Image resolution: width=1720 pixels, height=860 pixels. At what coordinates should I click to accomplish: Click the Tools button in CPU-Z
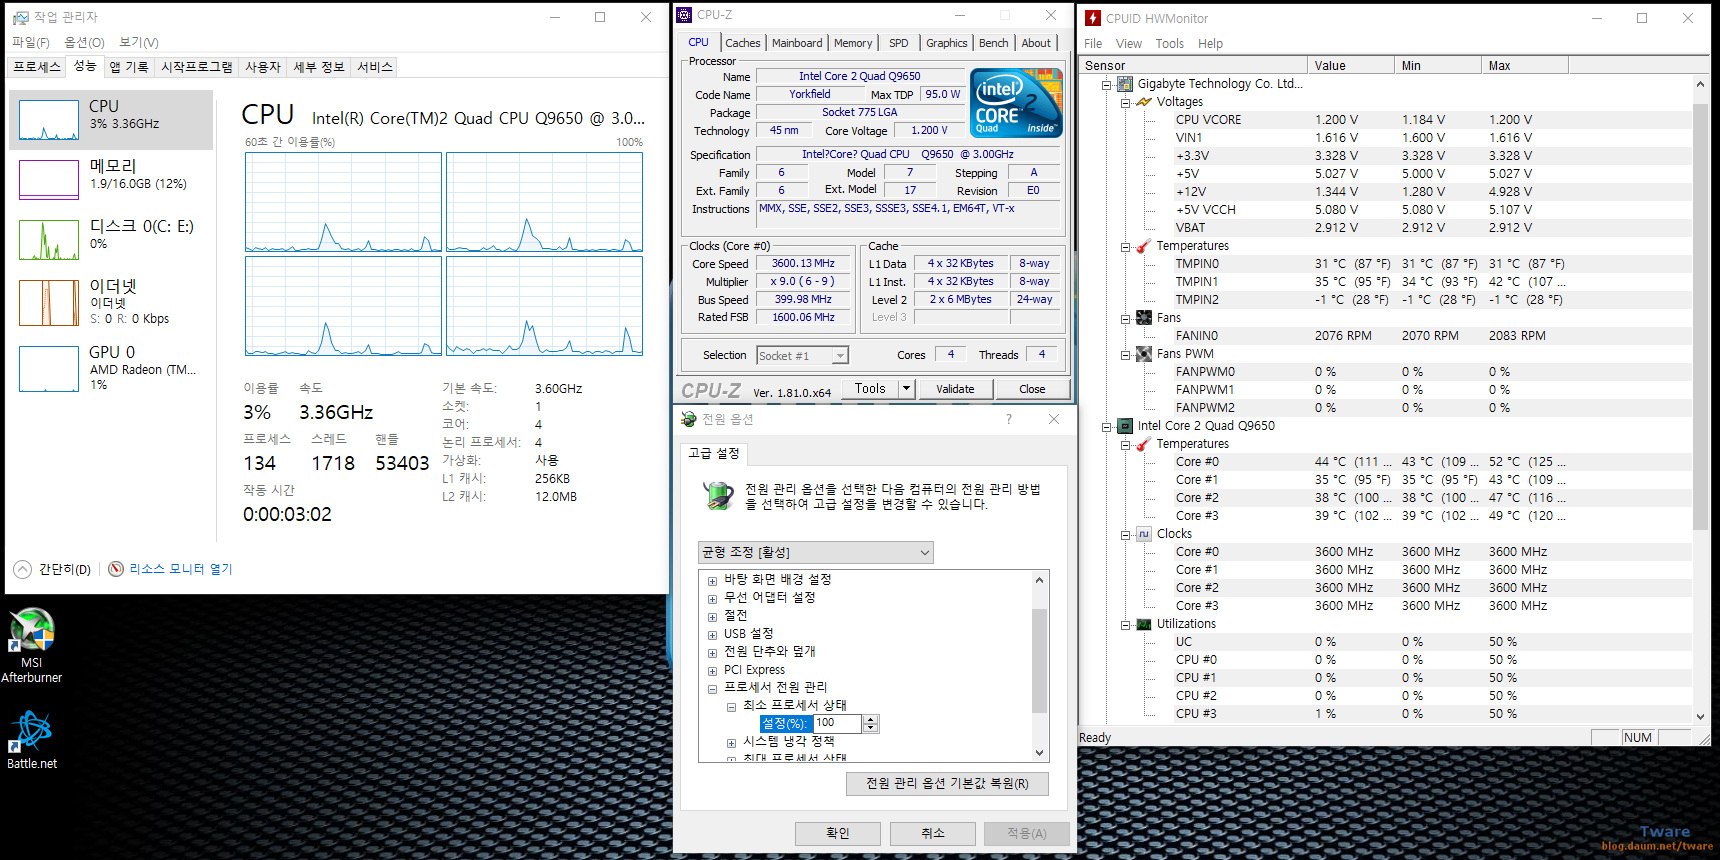[x=870, y=388]
